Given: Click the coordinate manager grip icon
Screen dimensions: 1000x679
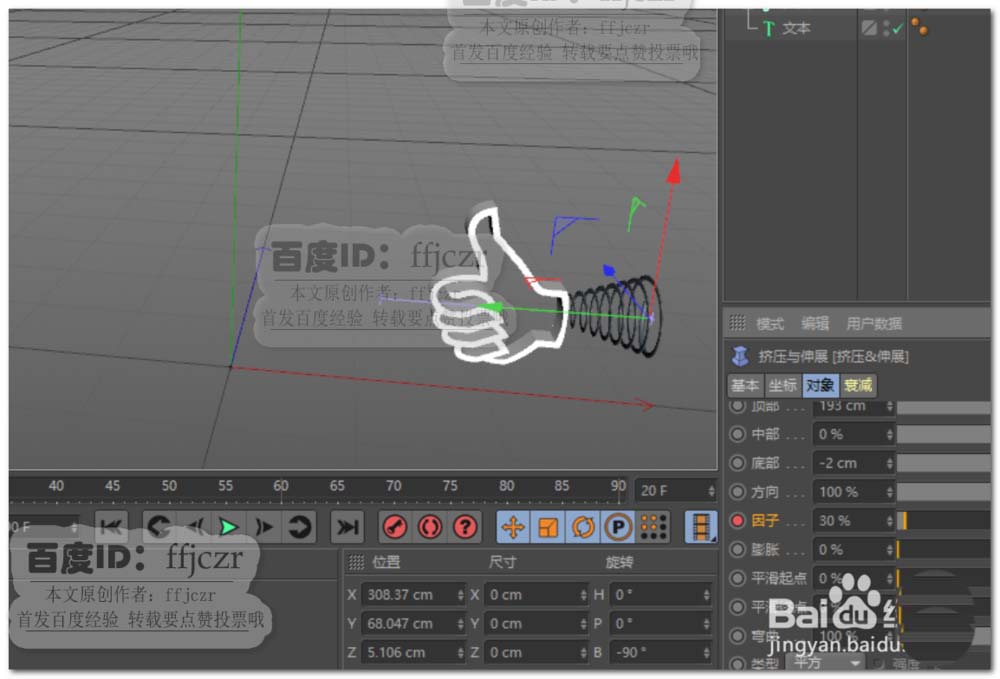Looking at the screenshot, I should pyautogui.click(x=357, y=562).
